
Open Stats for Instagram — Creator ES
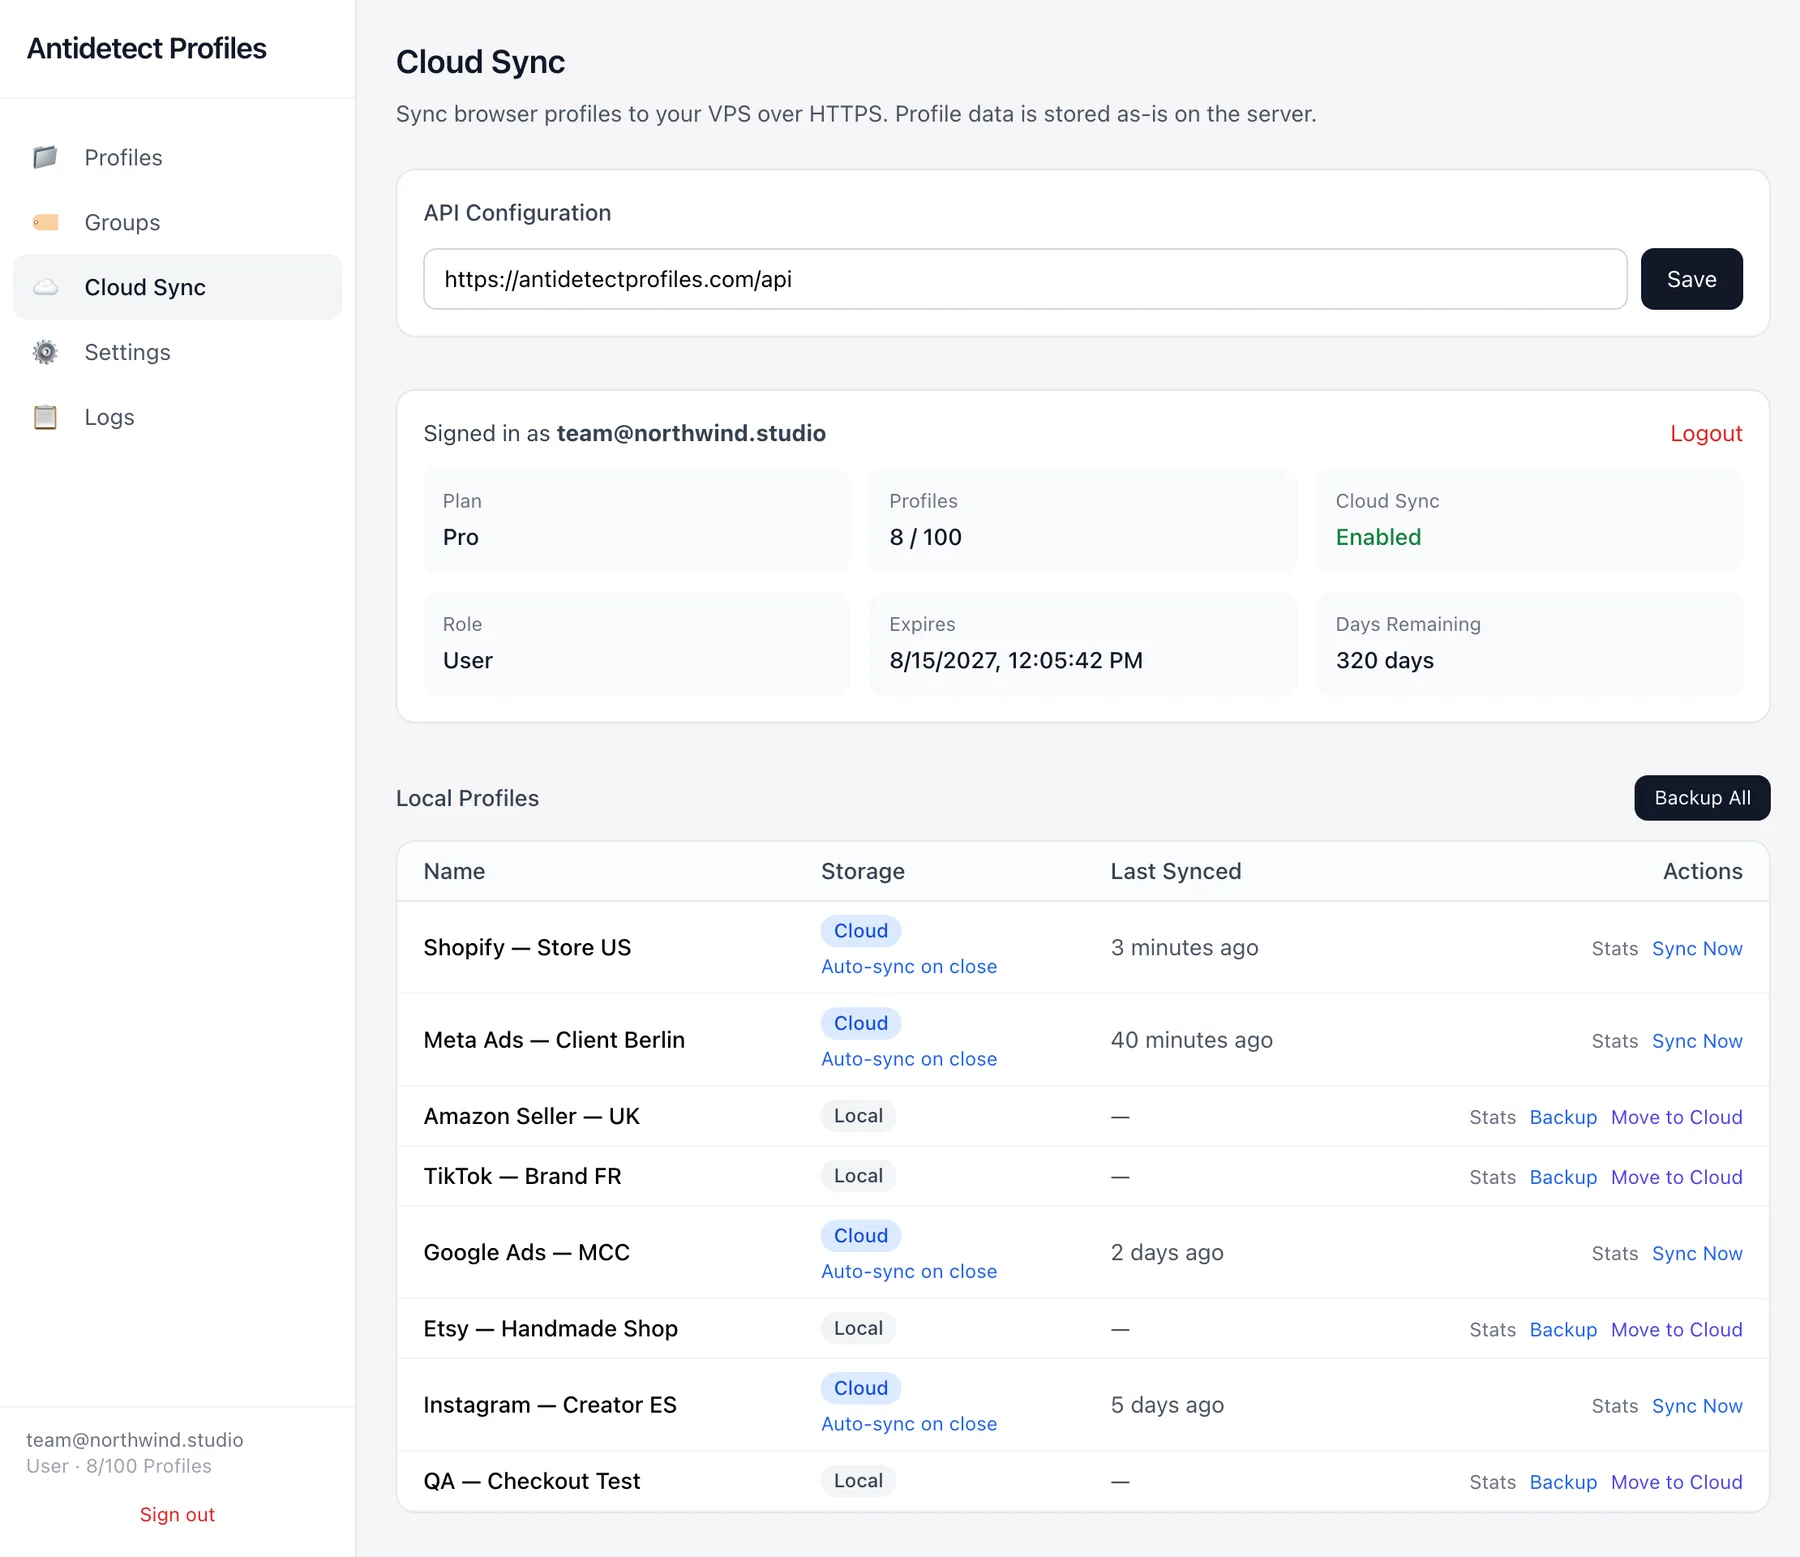1615,1406
